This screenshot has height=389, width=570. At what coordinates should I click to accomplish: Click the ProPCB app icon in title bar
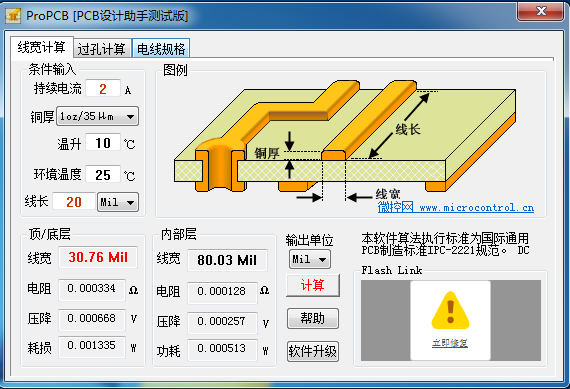(13, 15)
